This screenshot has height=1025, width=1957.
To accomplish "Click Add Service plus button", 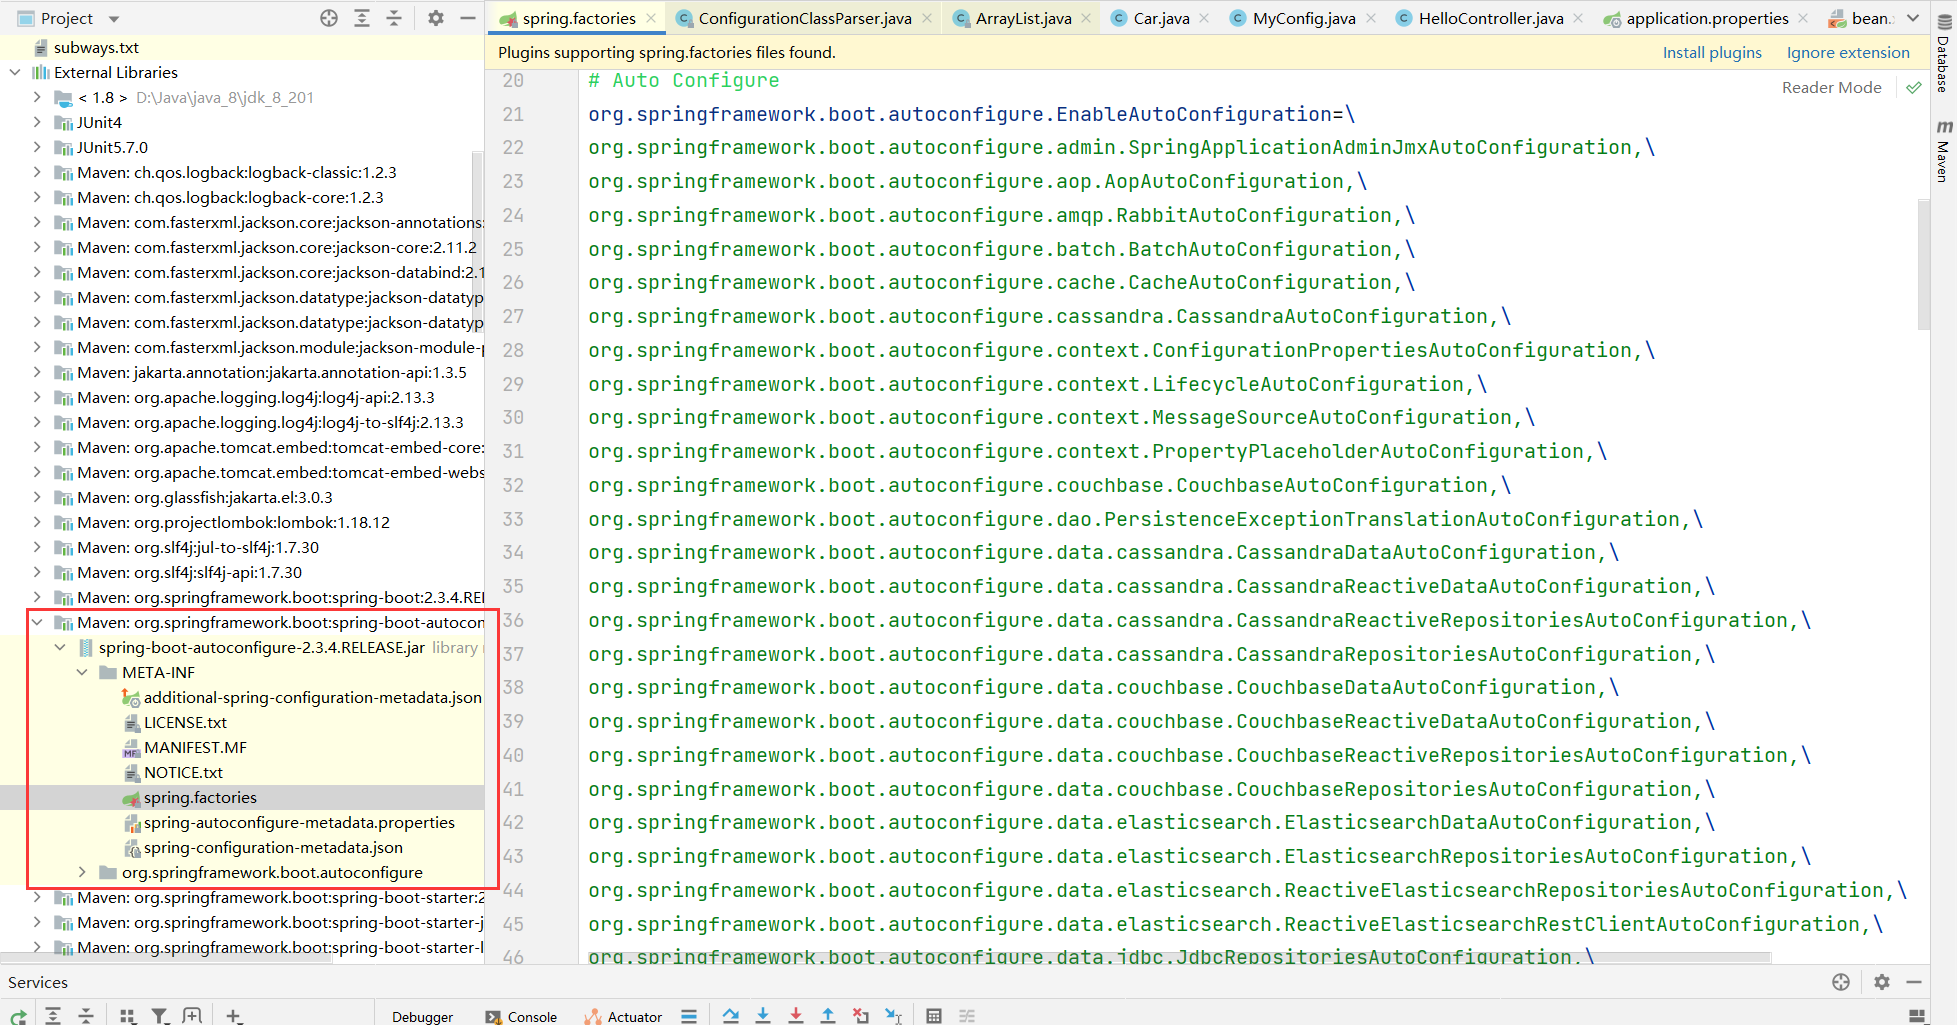I will (x=233, y=1016).
